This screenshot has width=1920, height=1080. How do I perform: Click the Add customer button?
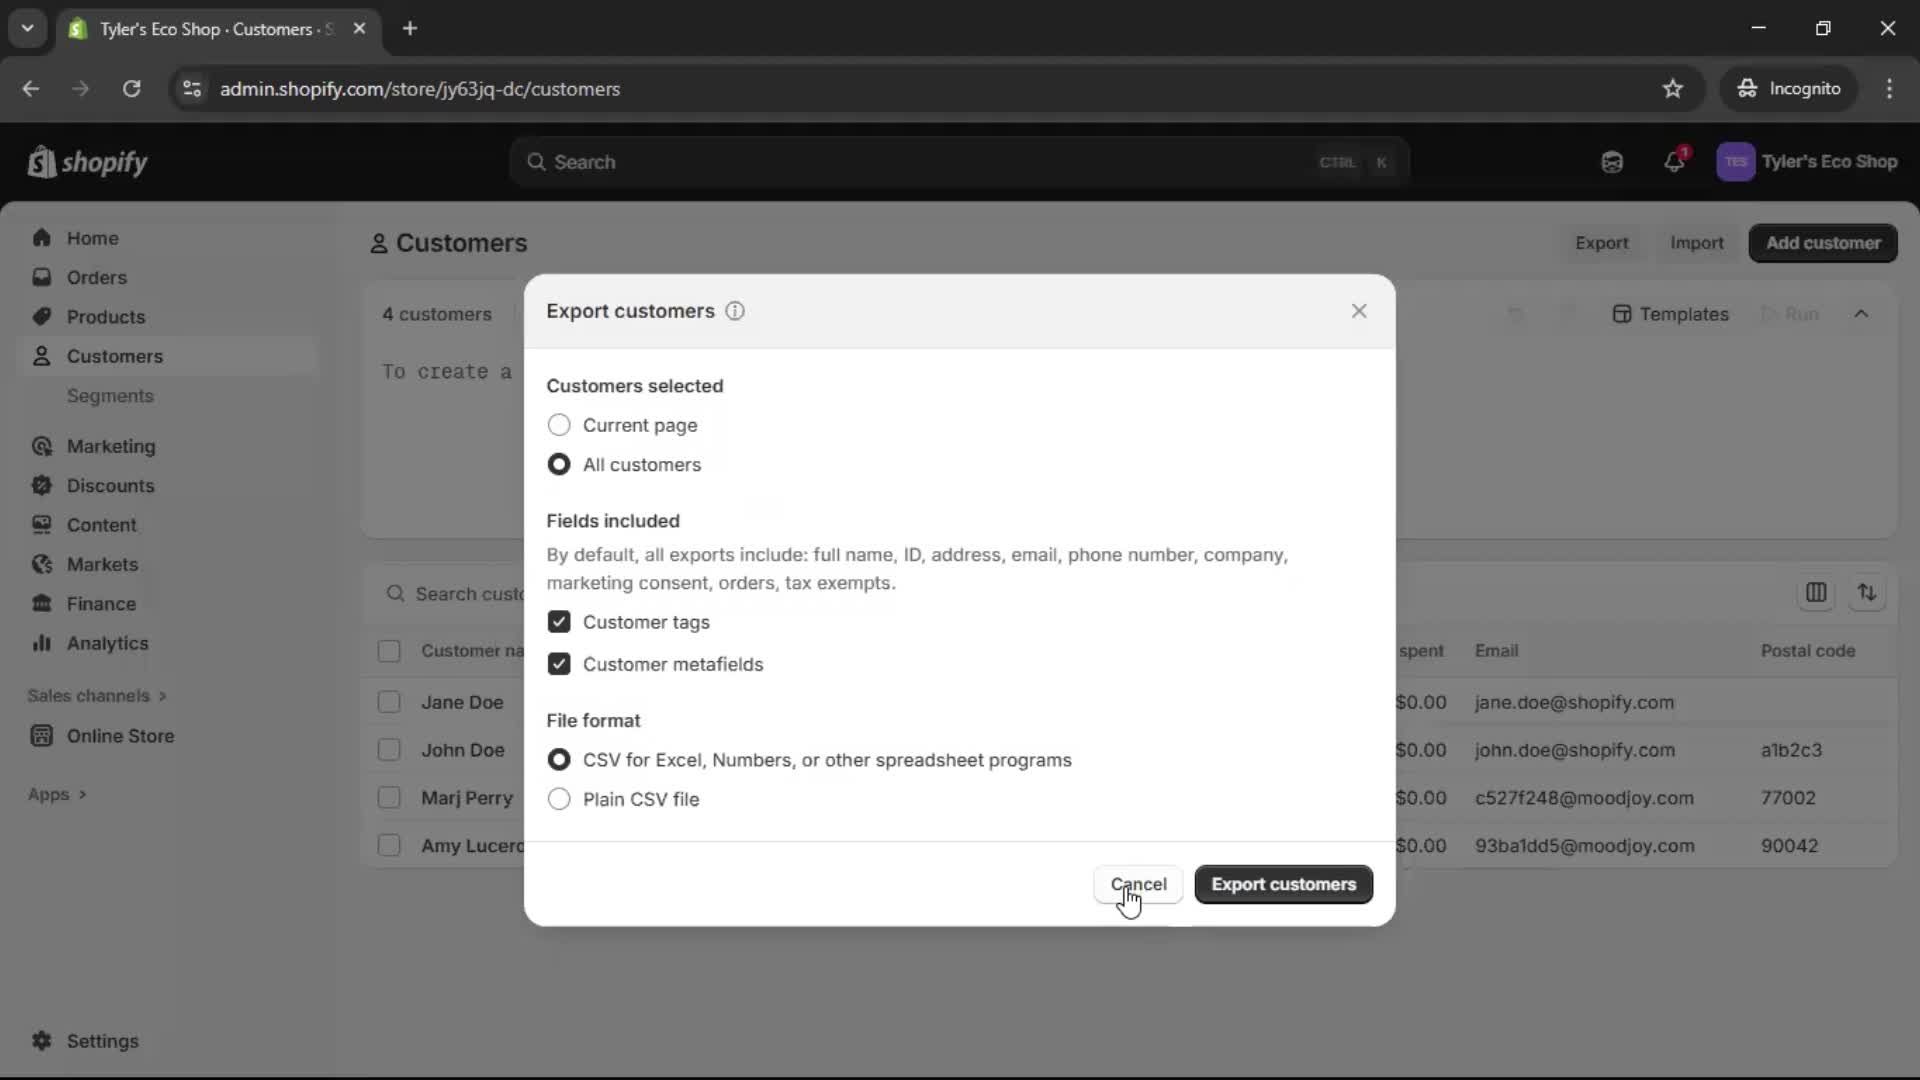point(1822,243)
